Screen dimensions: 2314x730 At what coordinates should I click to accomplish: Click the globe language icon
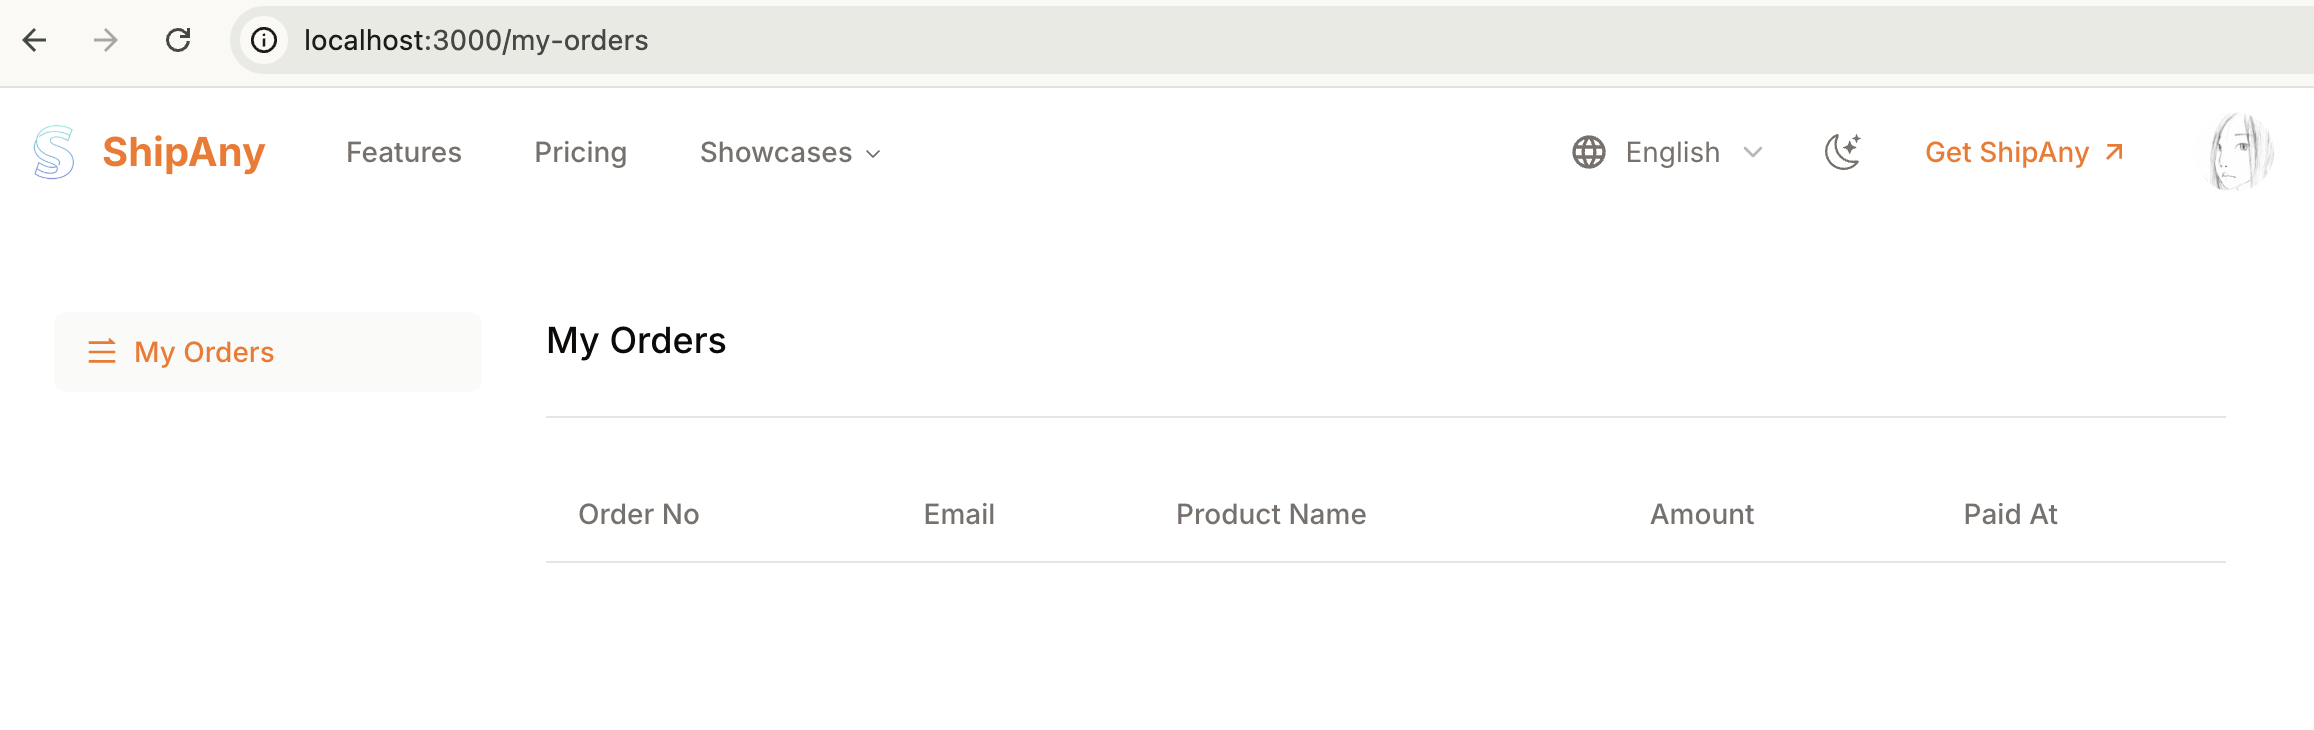point(1589,152)
